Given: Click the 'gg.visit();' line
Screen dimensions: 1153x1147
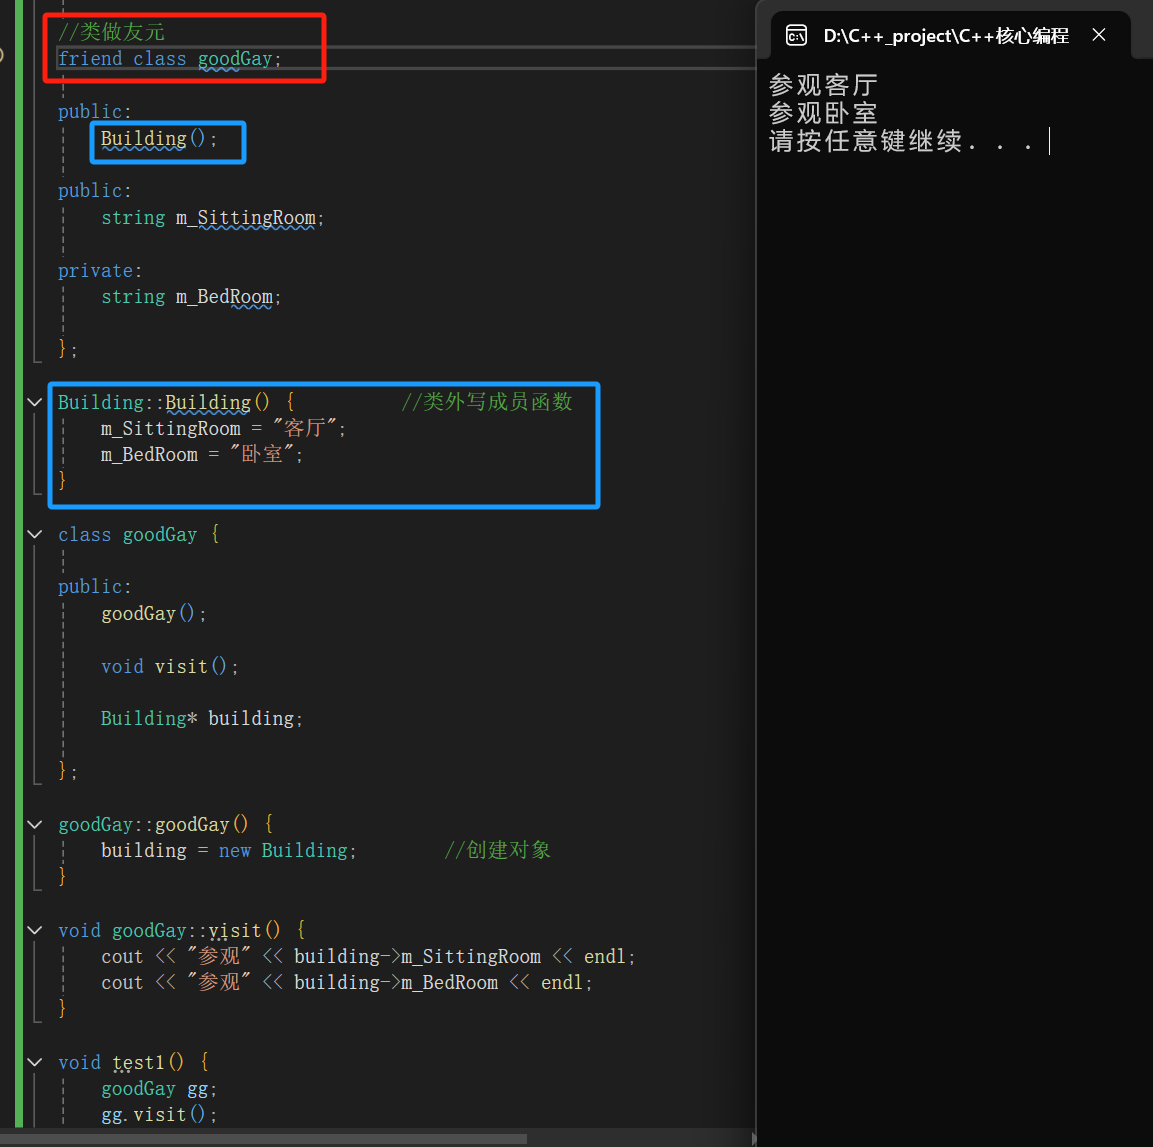Looking at the screenshot, I should coord(159,1115).
